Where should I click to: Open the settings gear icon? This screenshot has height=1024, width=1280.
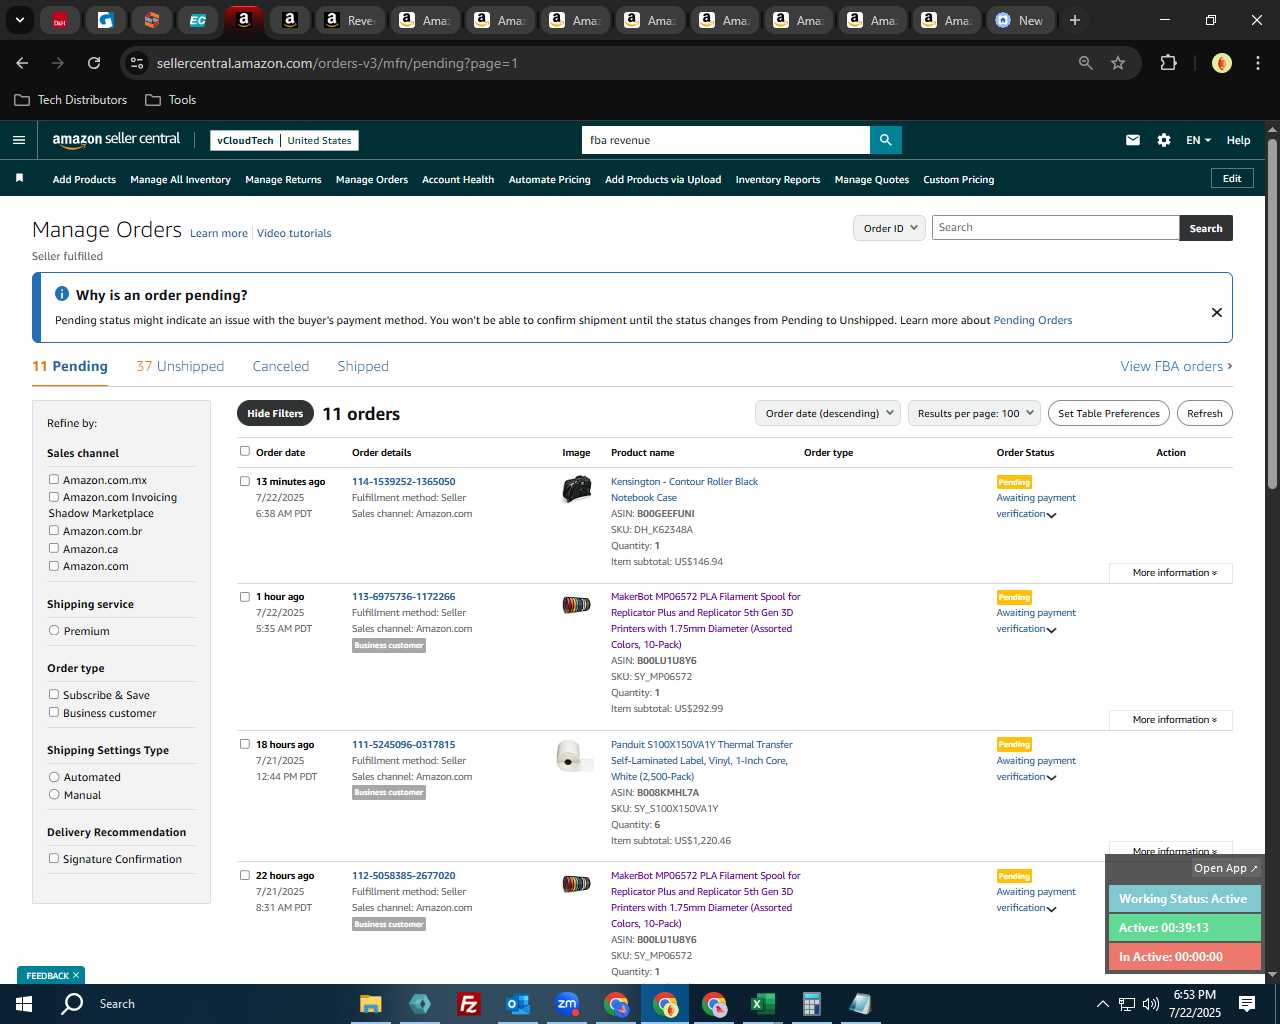pyautogui.click(x=1164, y=140)
